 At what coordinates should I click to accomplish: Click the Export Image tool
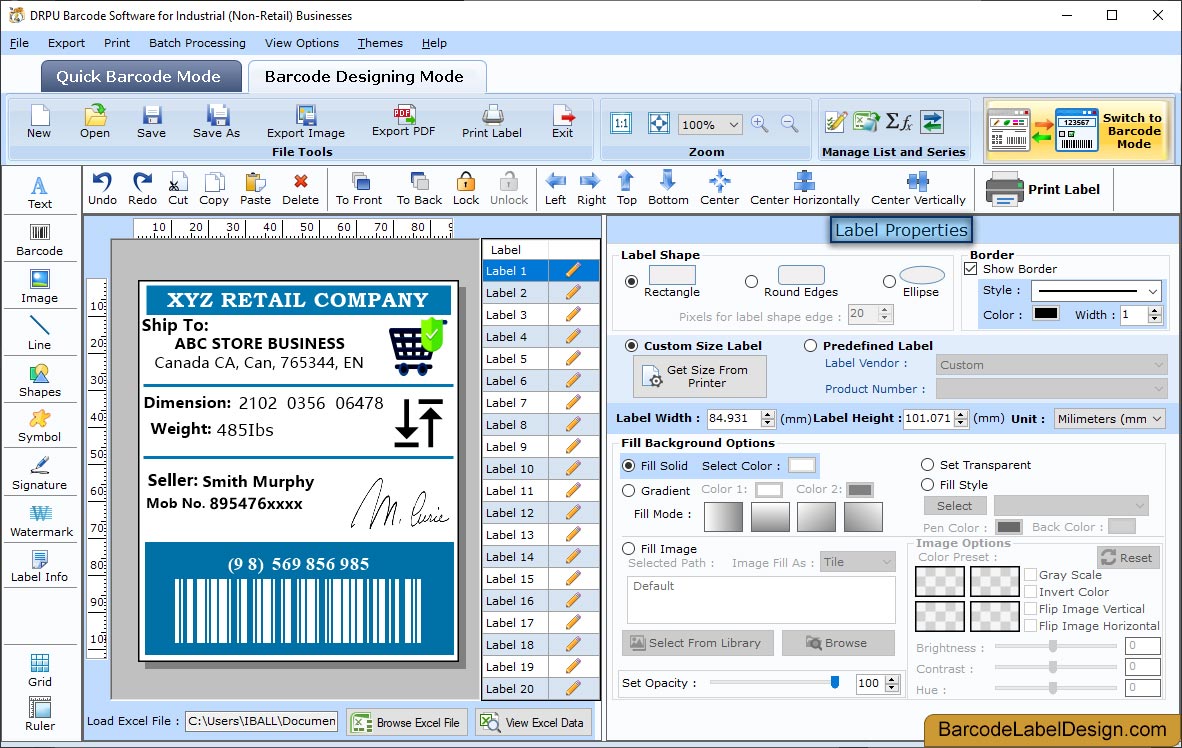[x=305, y=122]
